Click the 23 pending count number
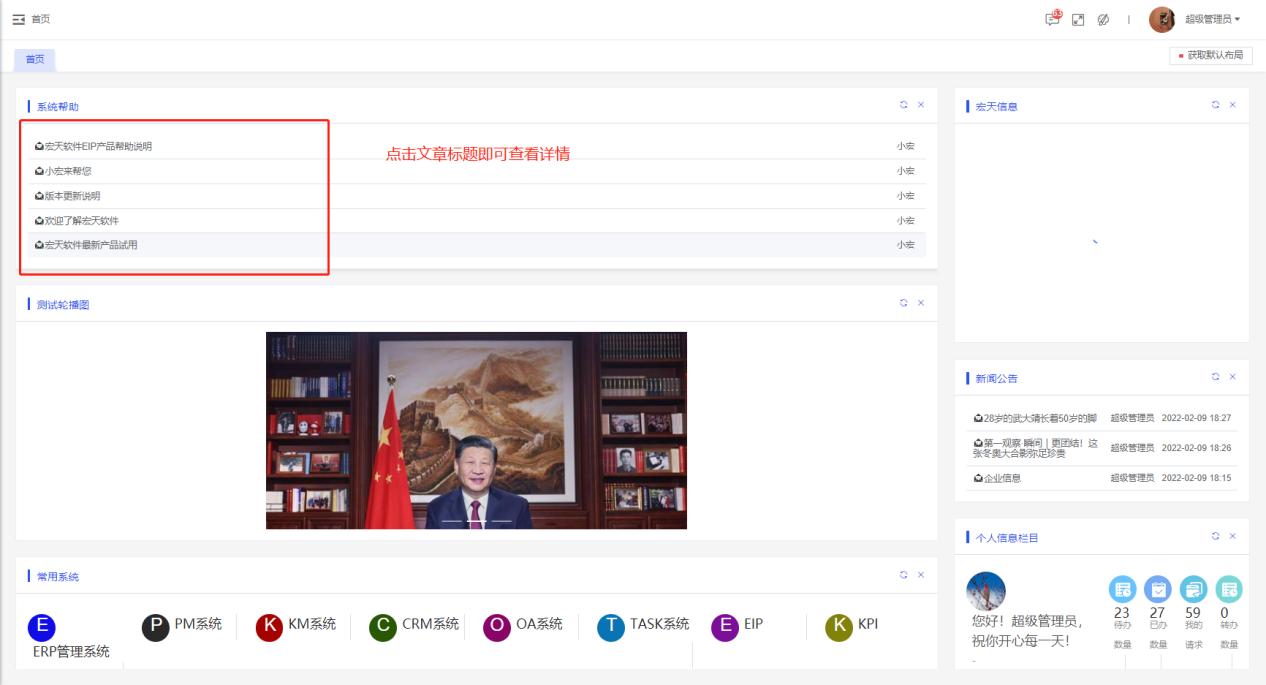 click(1122, 613)
